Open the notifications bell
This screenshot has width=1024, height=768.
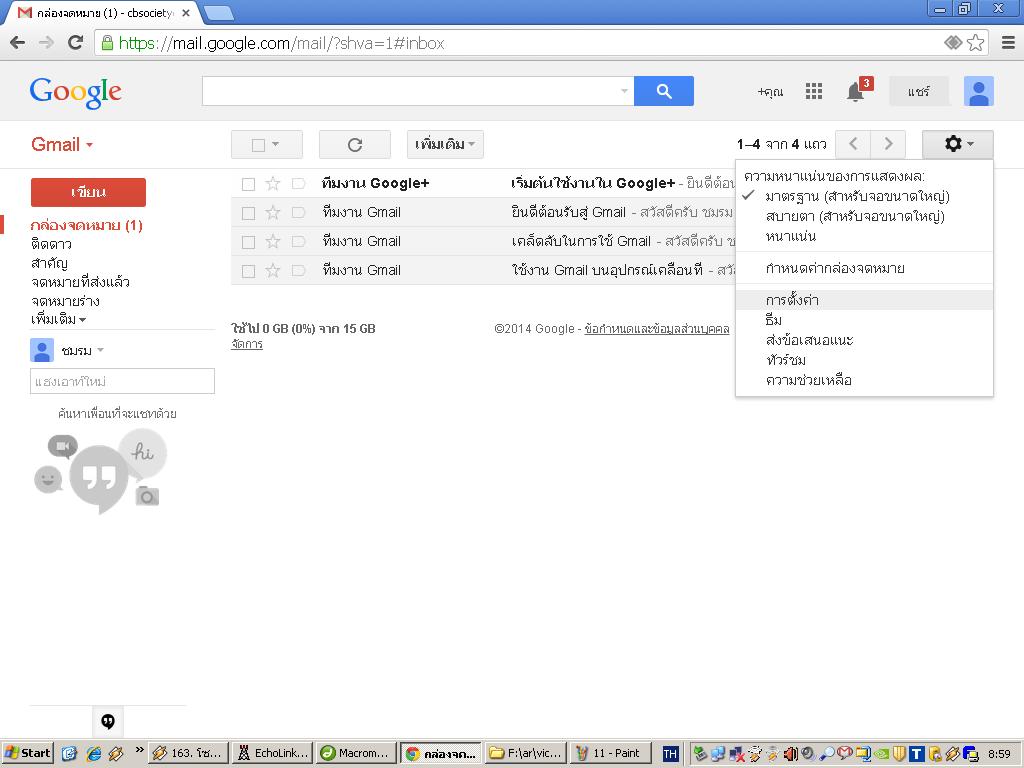click(x=856, y=92)
